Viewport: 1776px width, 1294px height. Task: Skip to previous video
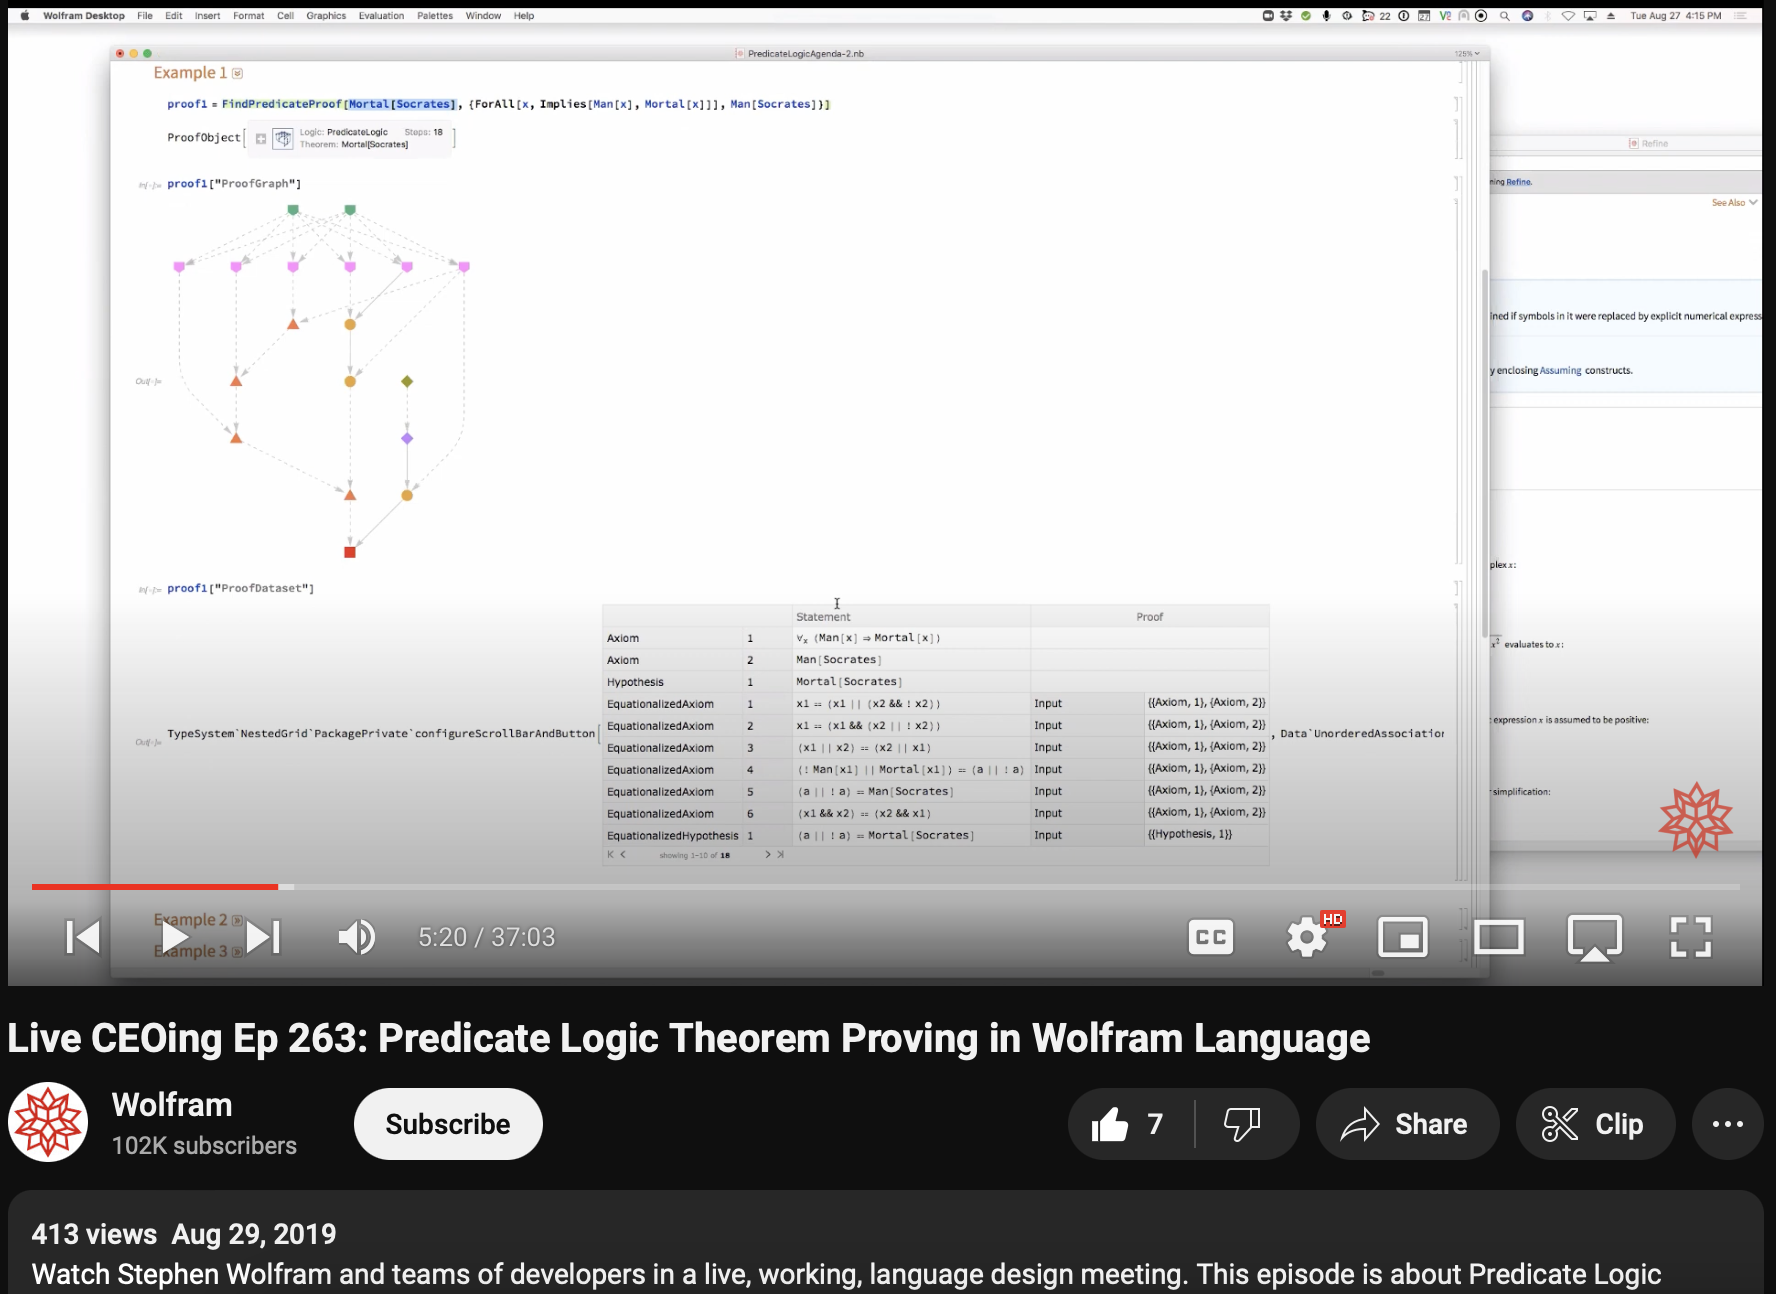click(83, 937)
